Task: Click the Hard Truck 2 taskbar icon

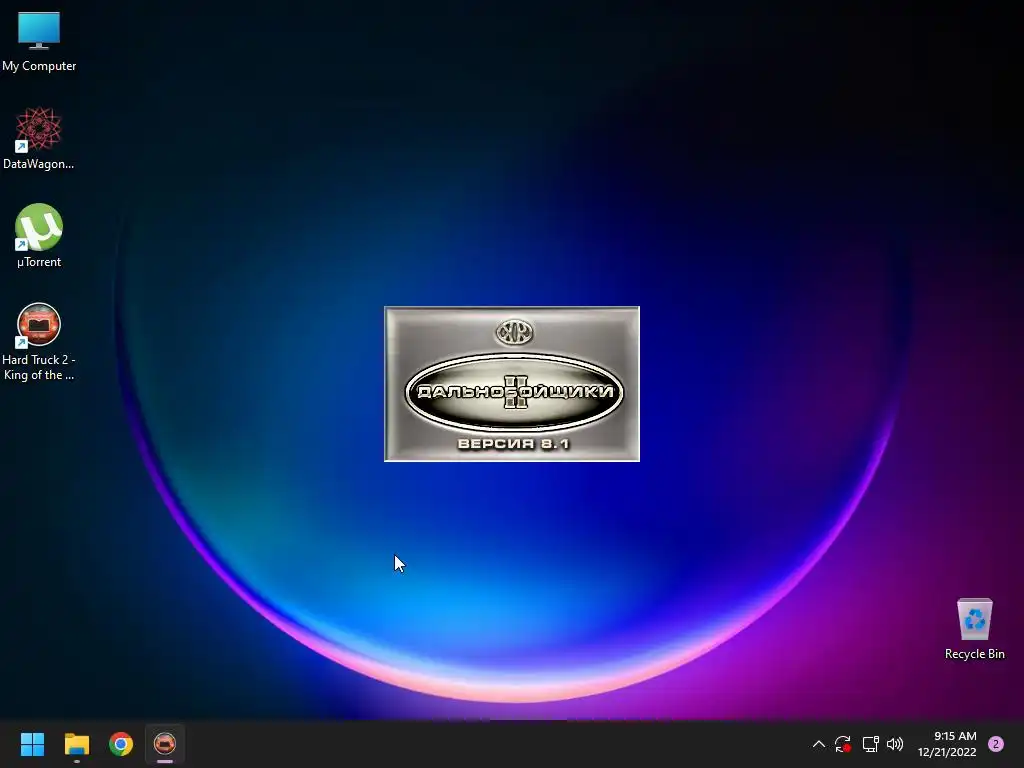Action: tap(165, 744)
